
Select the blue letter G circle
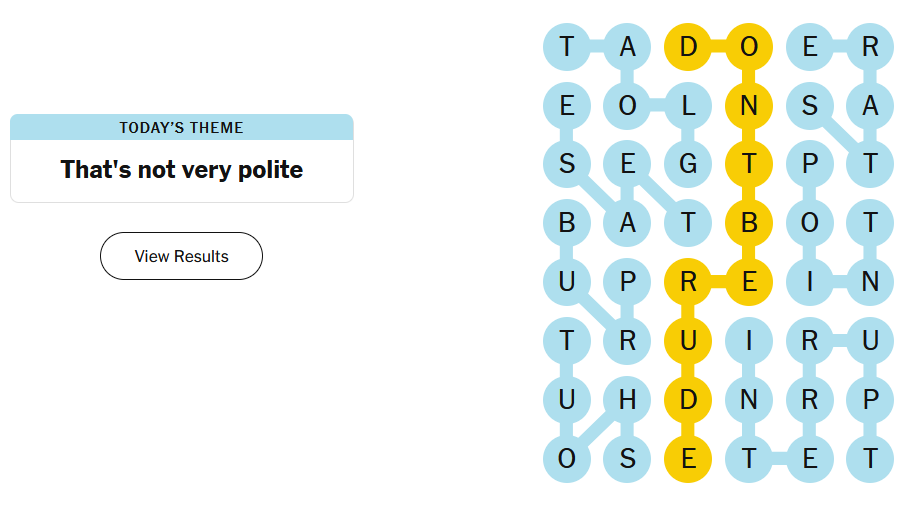point(688,163)
